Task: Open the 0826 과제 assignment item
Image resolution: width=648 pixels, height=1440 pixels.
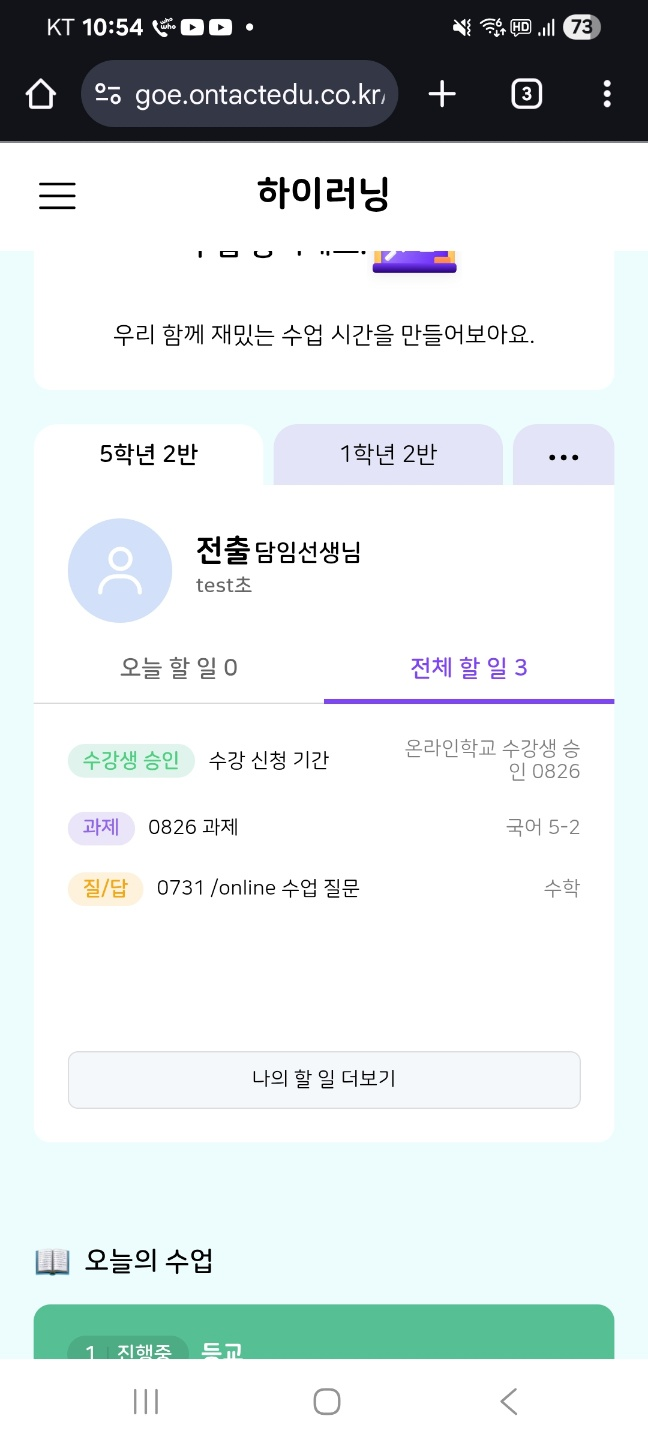Action: [x=193, y=828]
